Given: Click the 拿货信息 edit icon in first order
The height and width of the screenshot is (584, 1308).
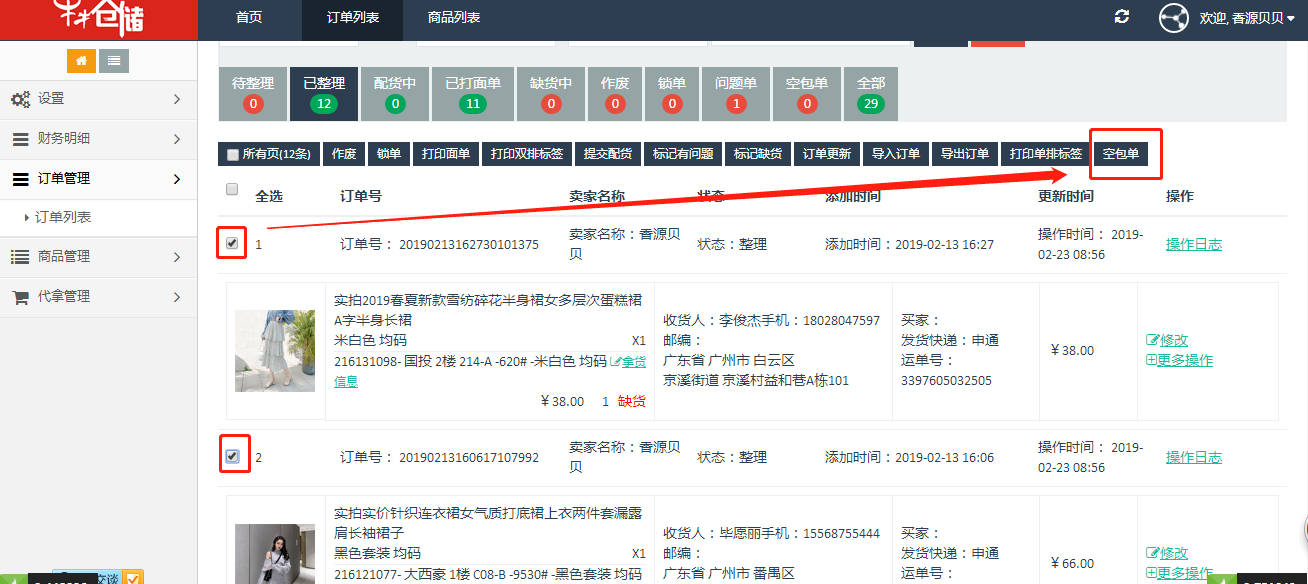Looking at the screenshot, I should click(615, 361).
